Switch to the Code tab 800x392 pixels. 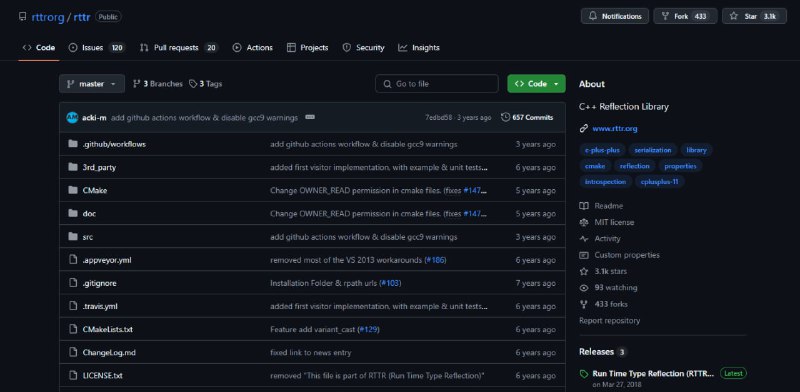39,47
